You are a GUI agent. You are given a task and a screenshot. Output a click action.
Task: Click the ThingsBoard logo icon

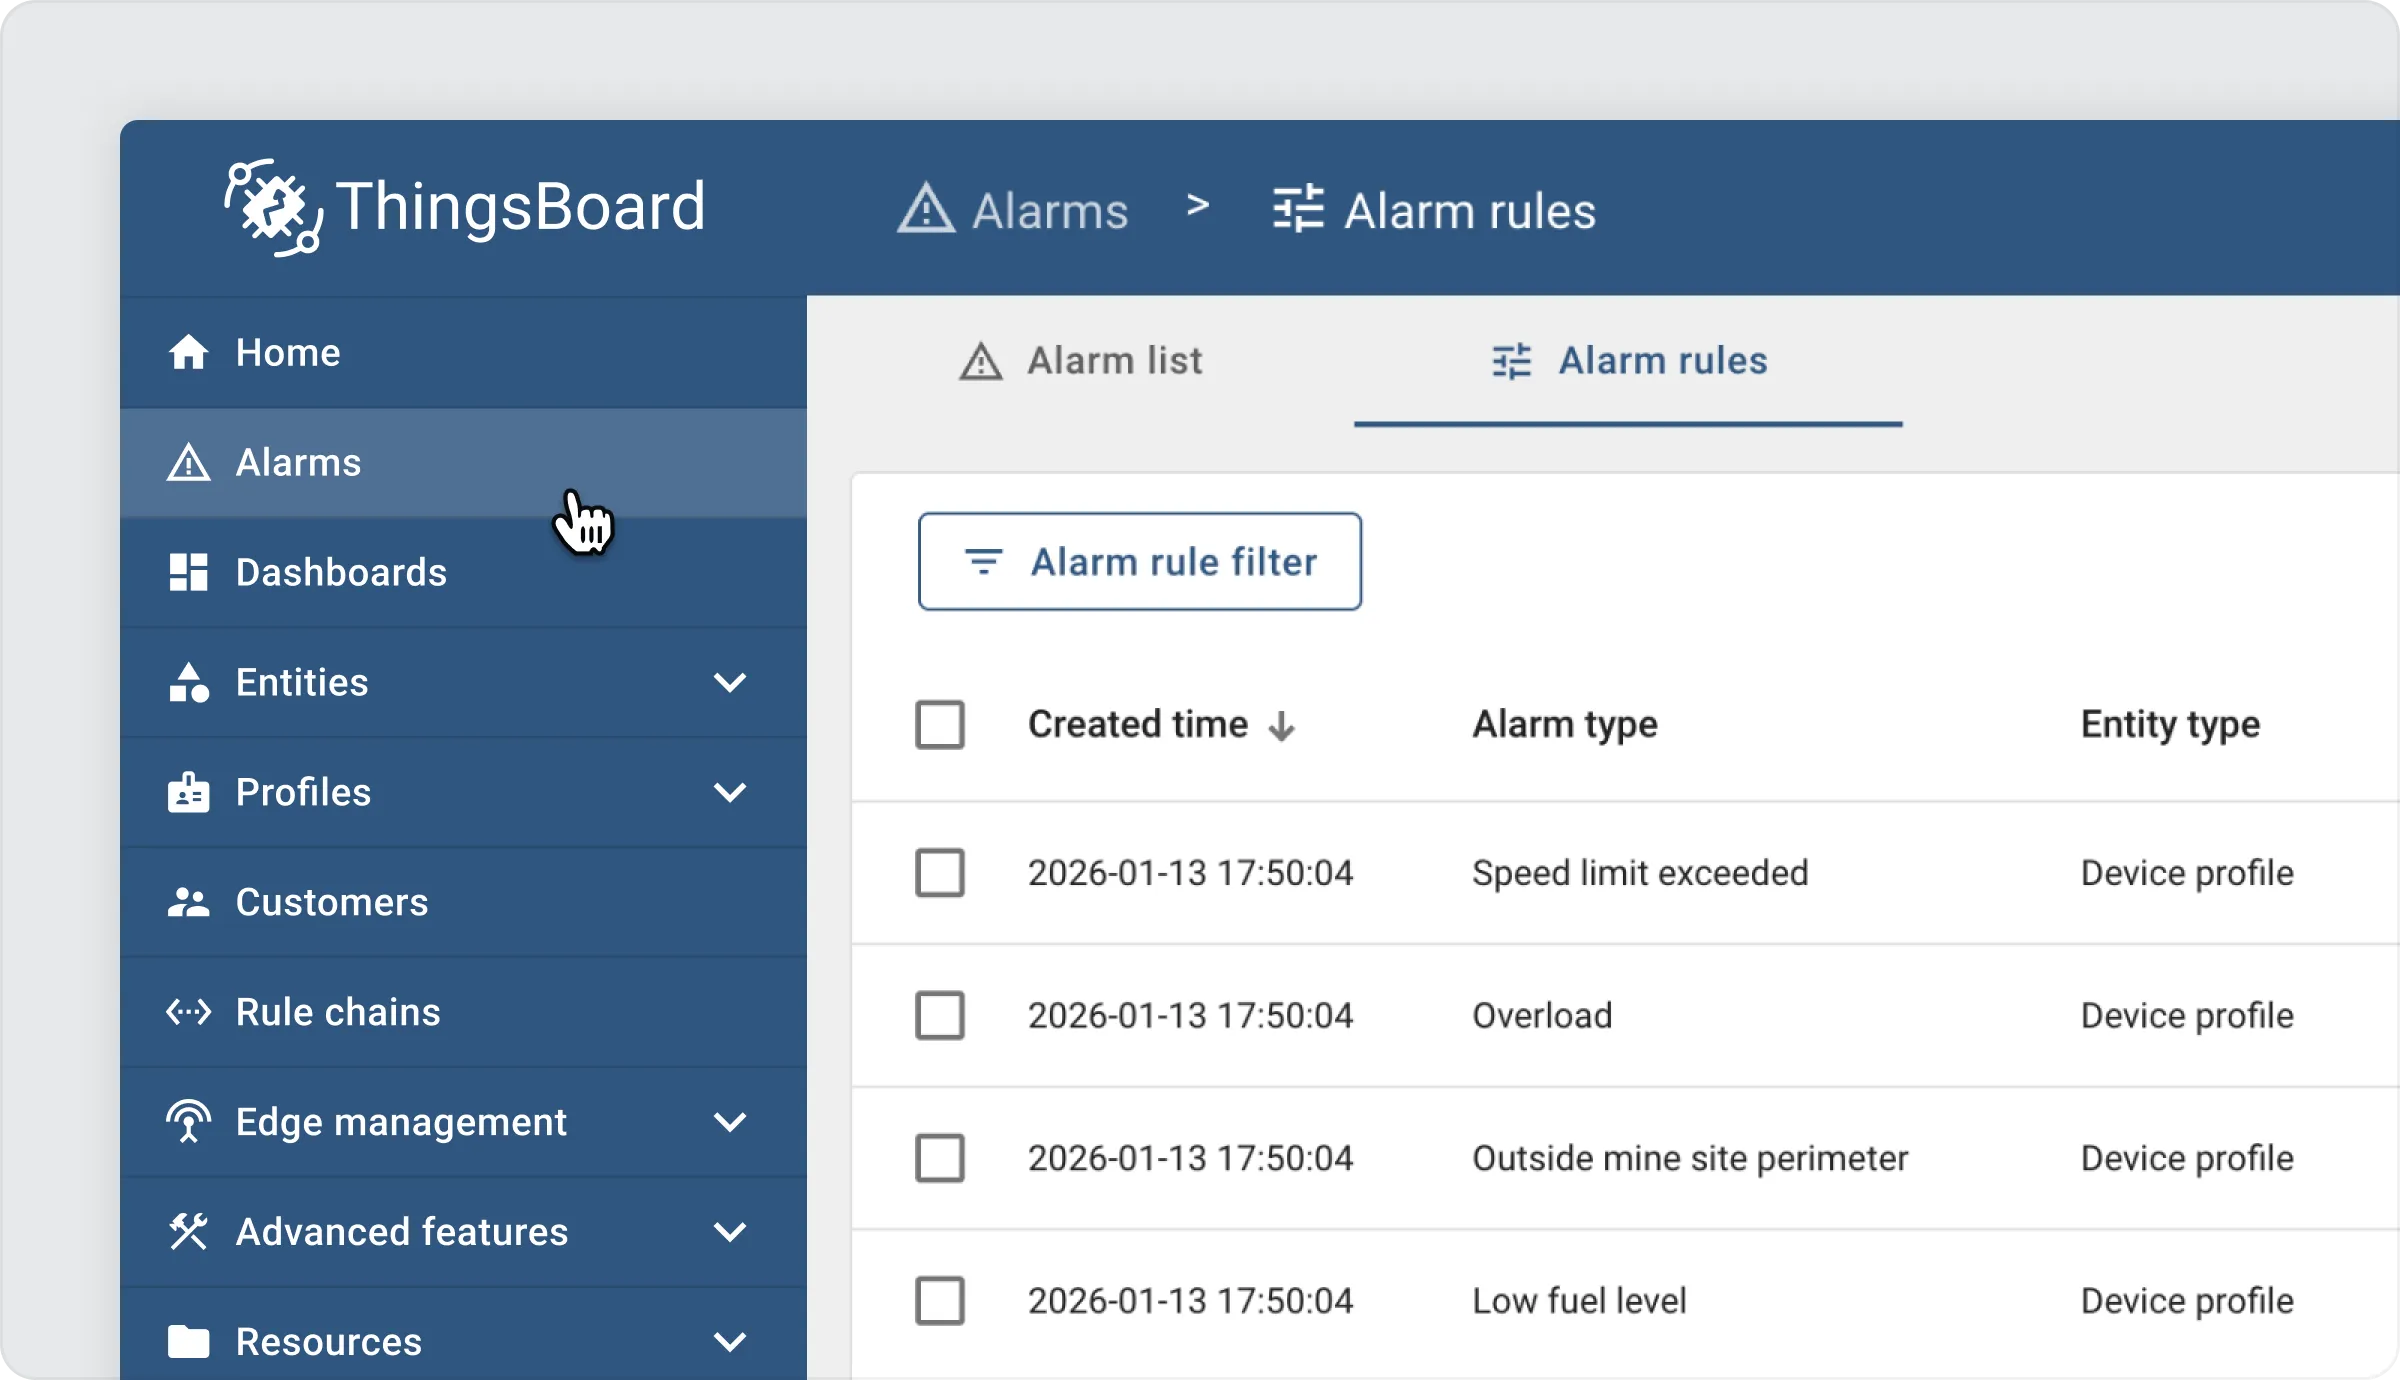coord(272,207)
